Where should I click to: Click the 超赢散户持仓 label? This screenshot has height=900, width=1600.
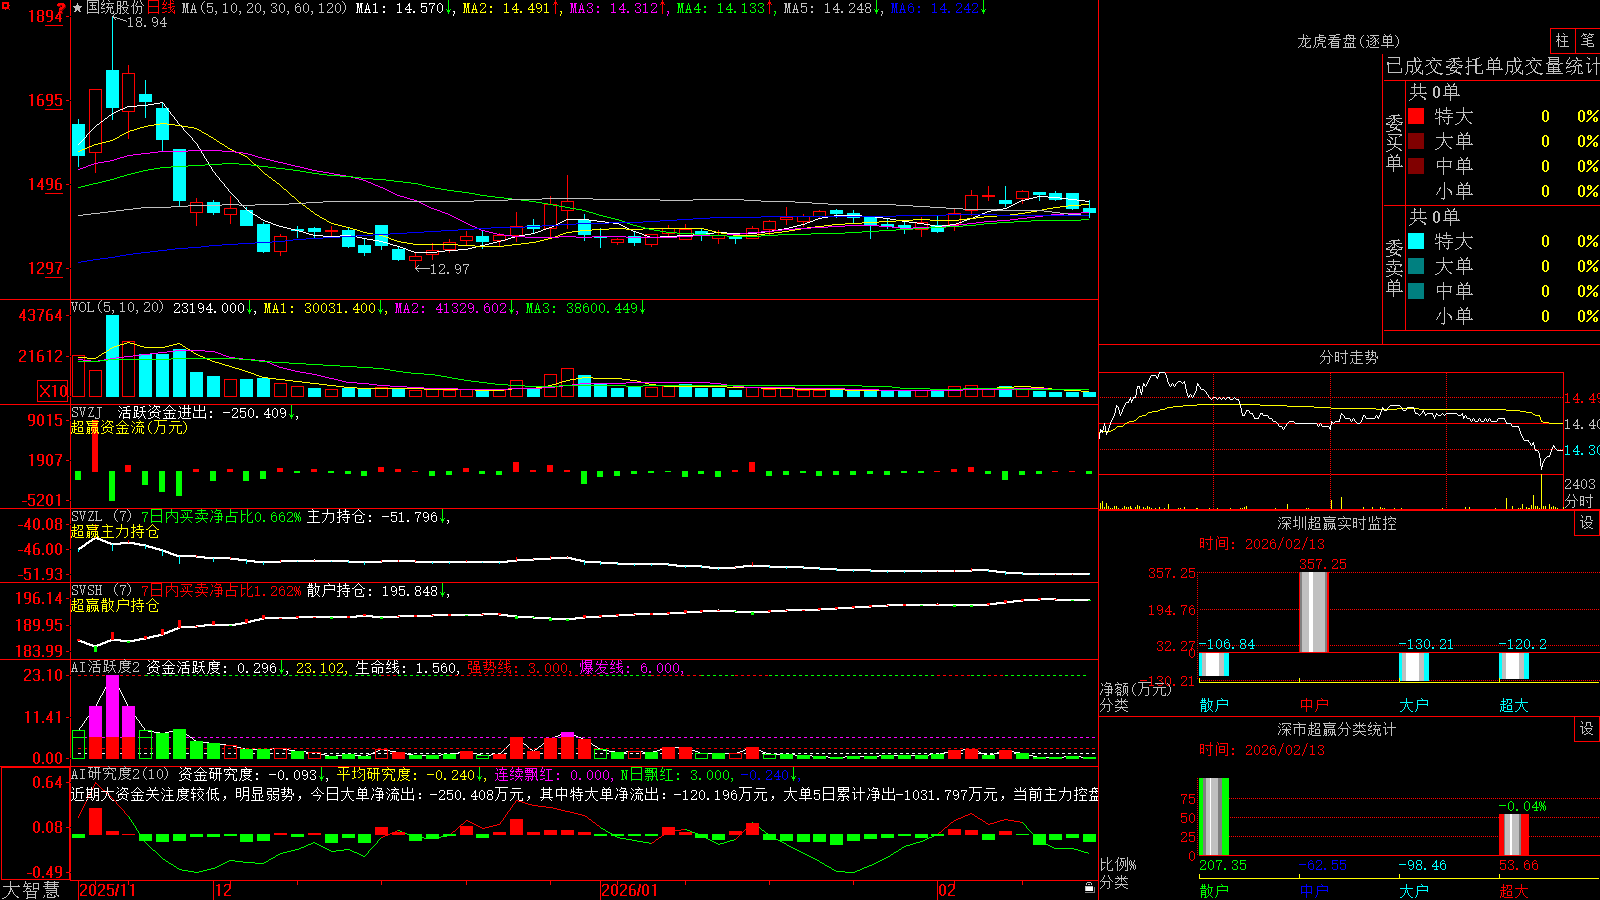pyautogui.click(x=115, y=605)
